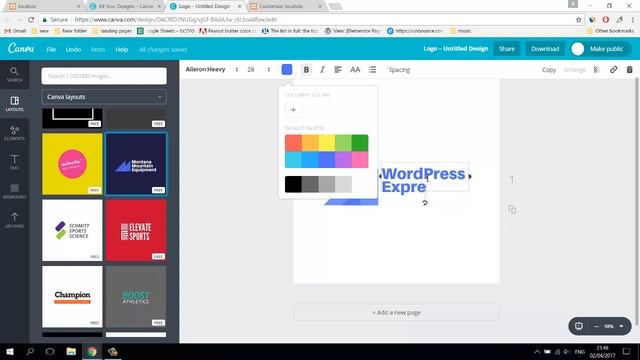Image resolution: width=640 pixels, height=360 pixels.
Task: Click the Canva logo
Action: pos(21,49)
